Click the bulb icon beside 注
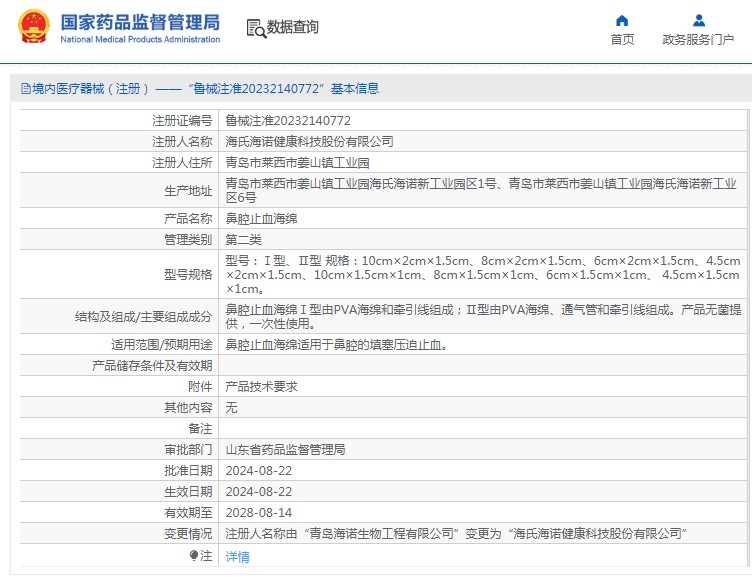The height and width of the screenshot is (582, 752). [194, 555]
